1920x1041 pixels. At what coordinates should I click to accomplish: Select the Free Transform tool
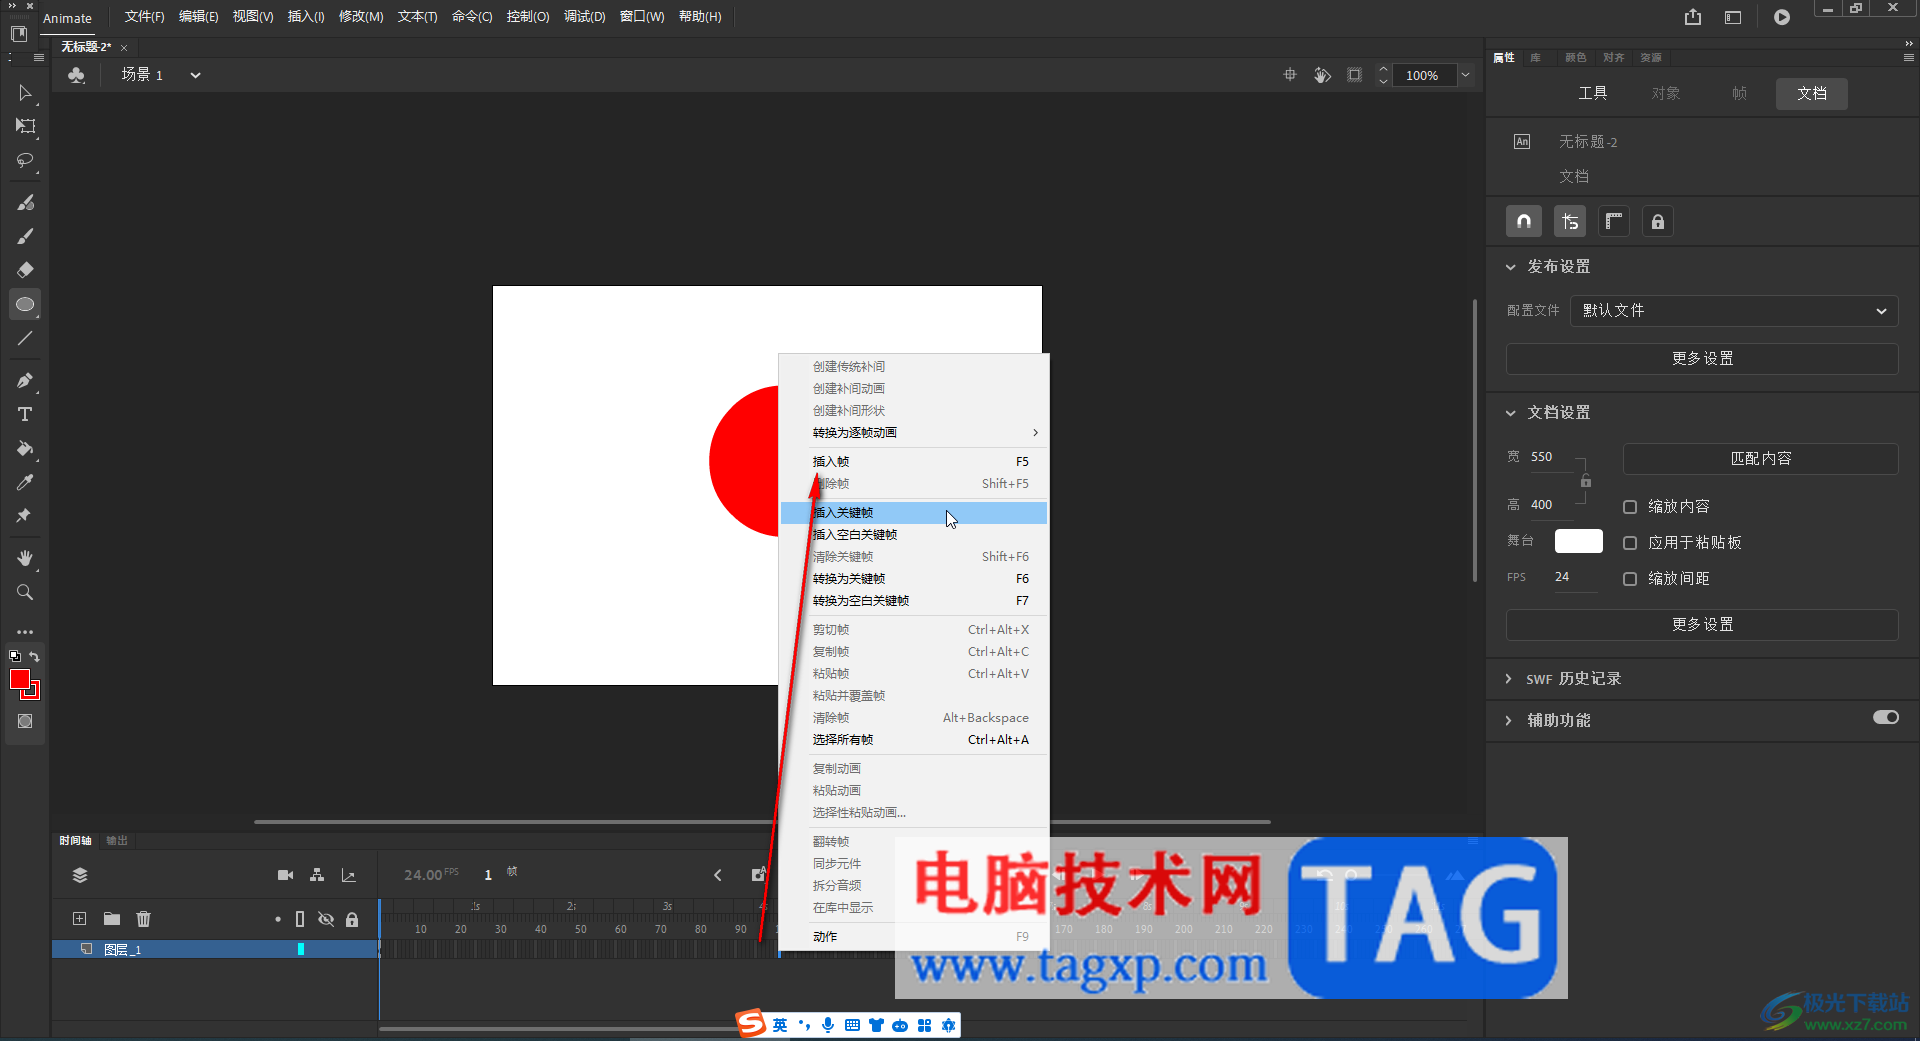pyautogui.click(x=25, y=126)
